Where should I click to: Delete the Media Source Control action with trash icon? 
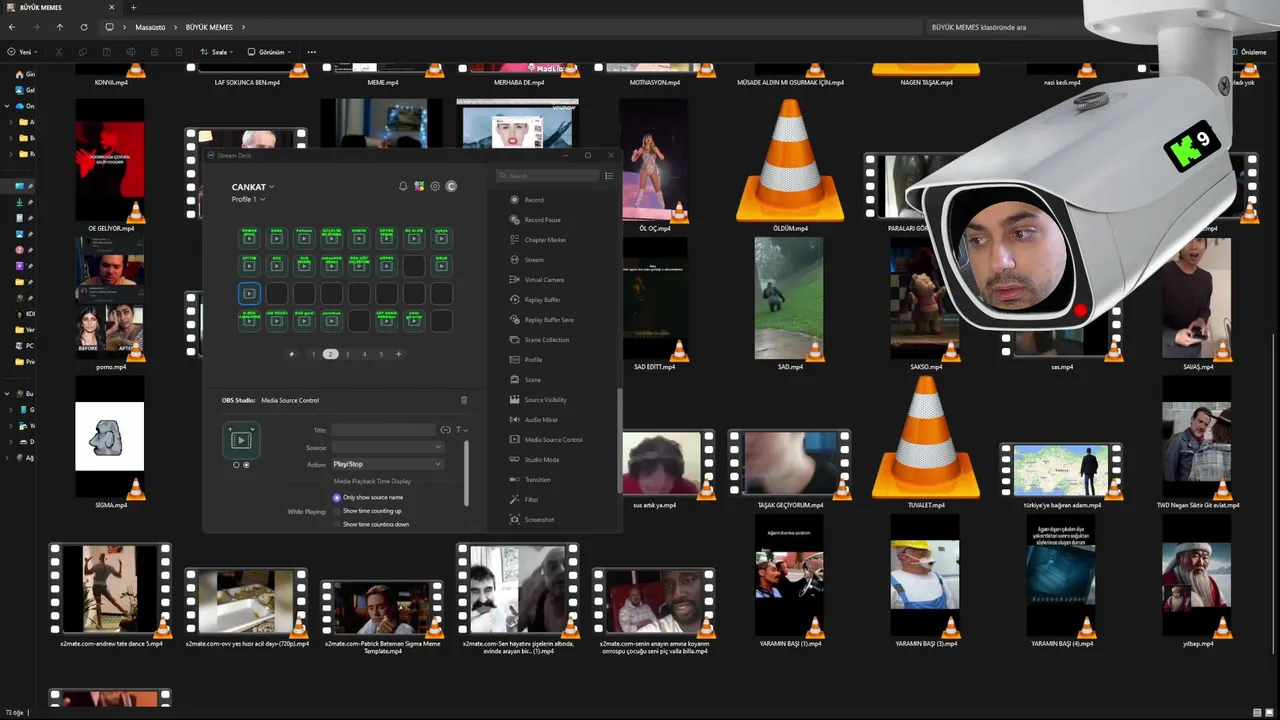pyautogui.click(x=464, y=400)
